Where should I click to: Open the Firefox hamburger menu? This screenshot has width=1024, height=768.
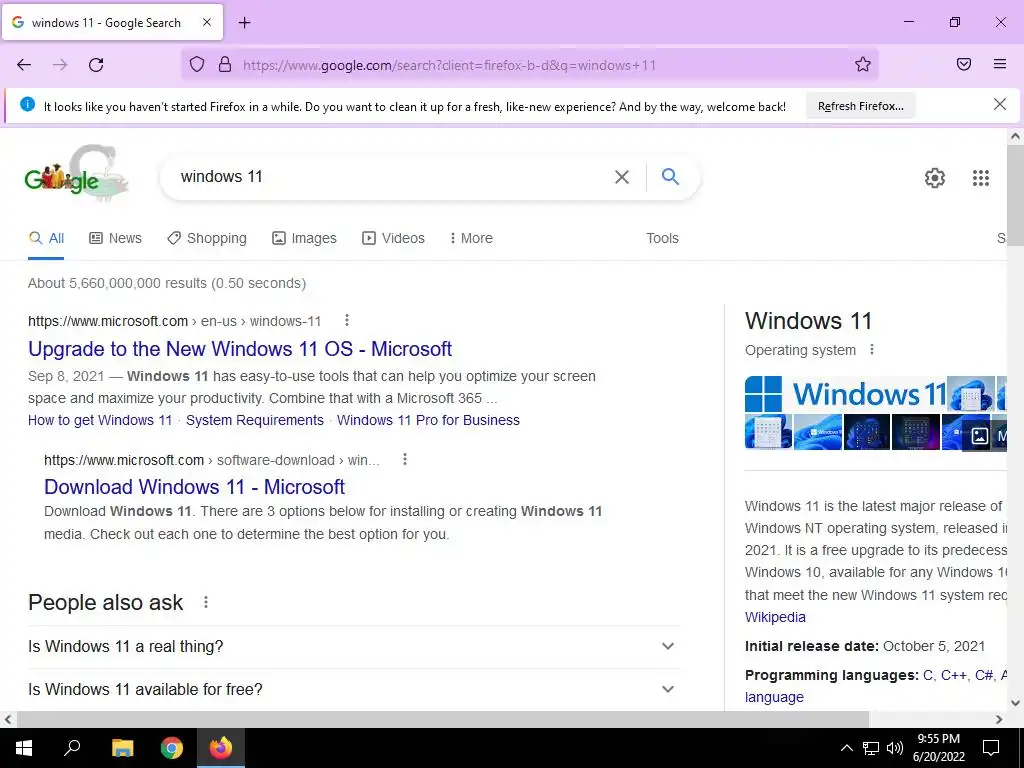(x=1000, y=63)
